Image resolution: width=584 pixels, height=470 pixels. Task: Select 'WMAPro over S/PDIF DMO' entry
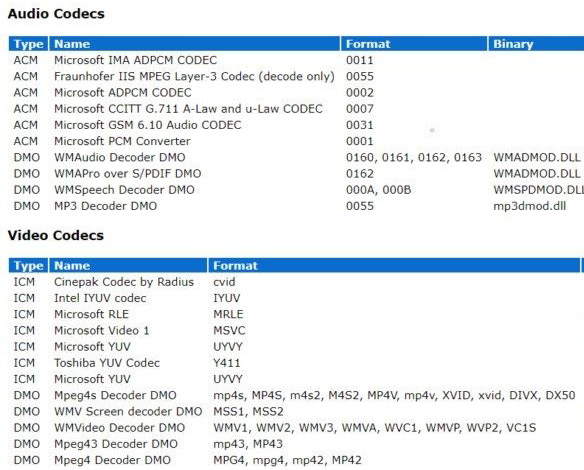[127, 174]
